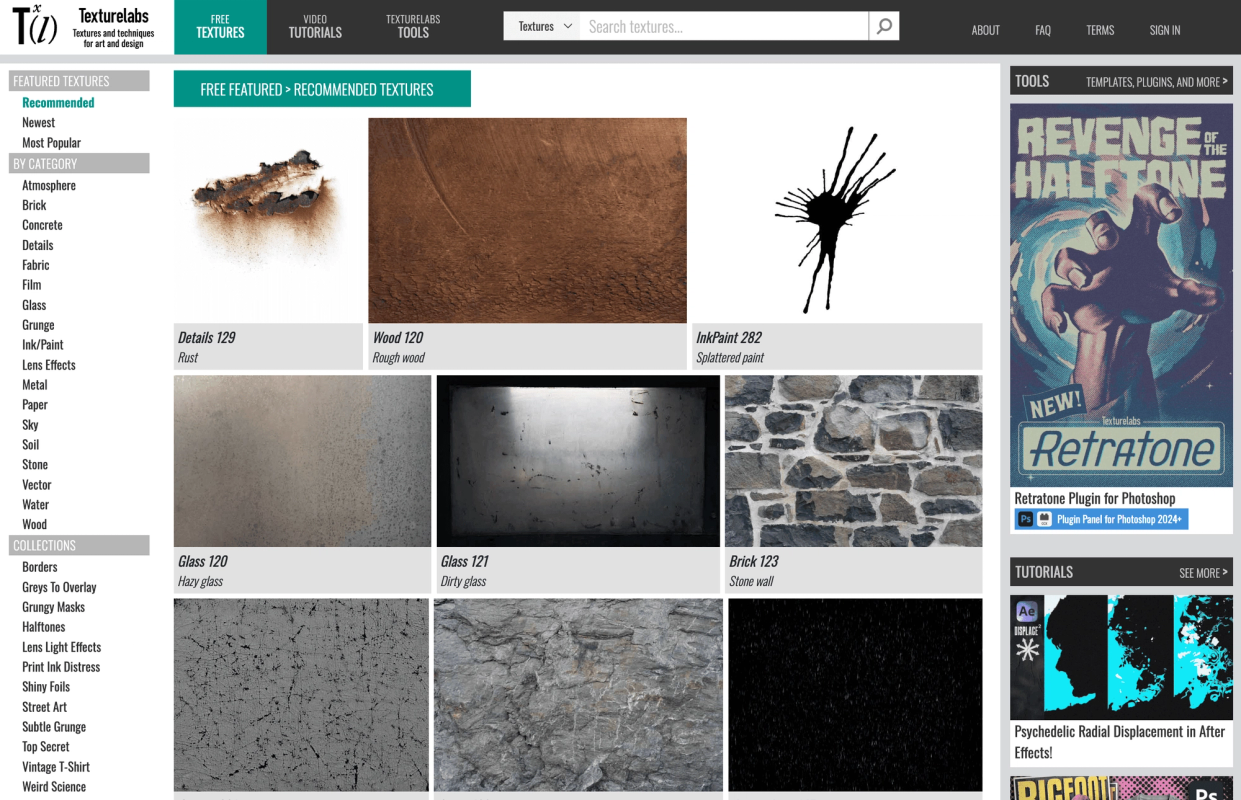1241x800 pixels.
Task: Open the Lens Light Effects collection
Action: pyautogui.click(x=62, y=647)
